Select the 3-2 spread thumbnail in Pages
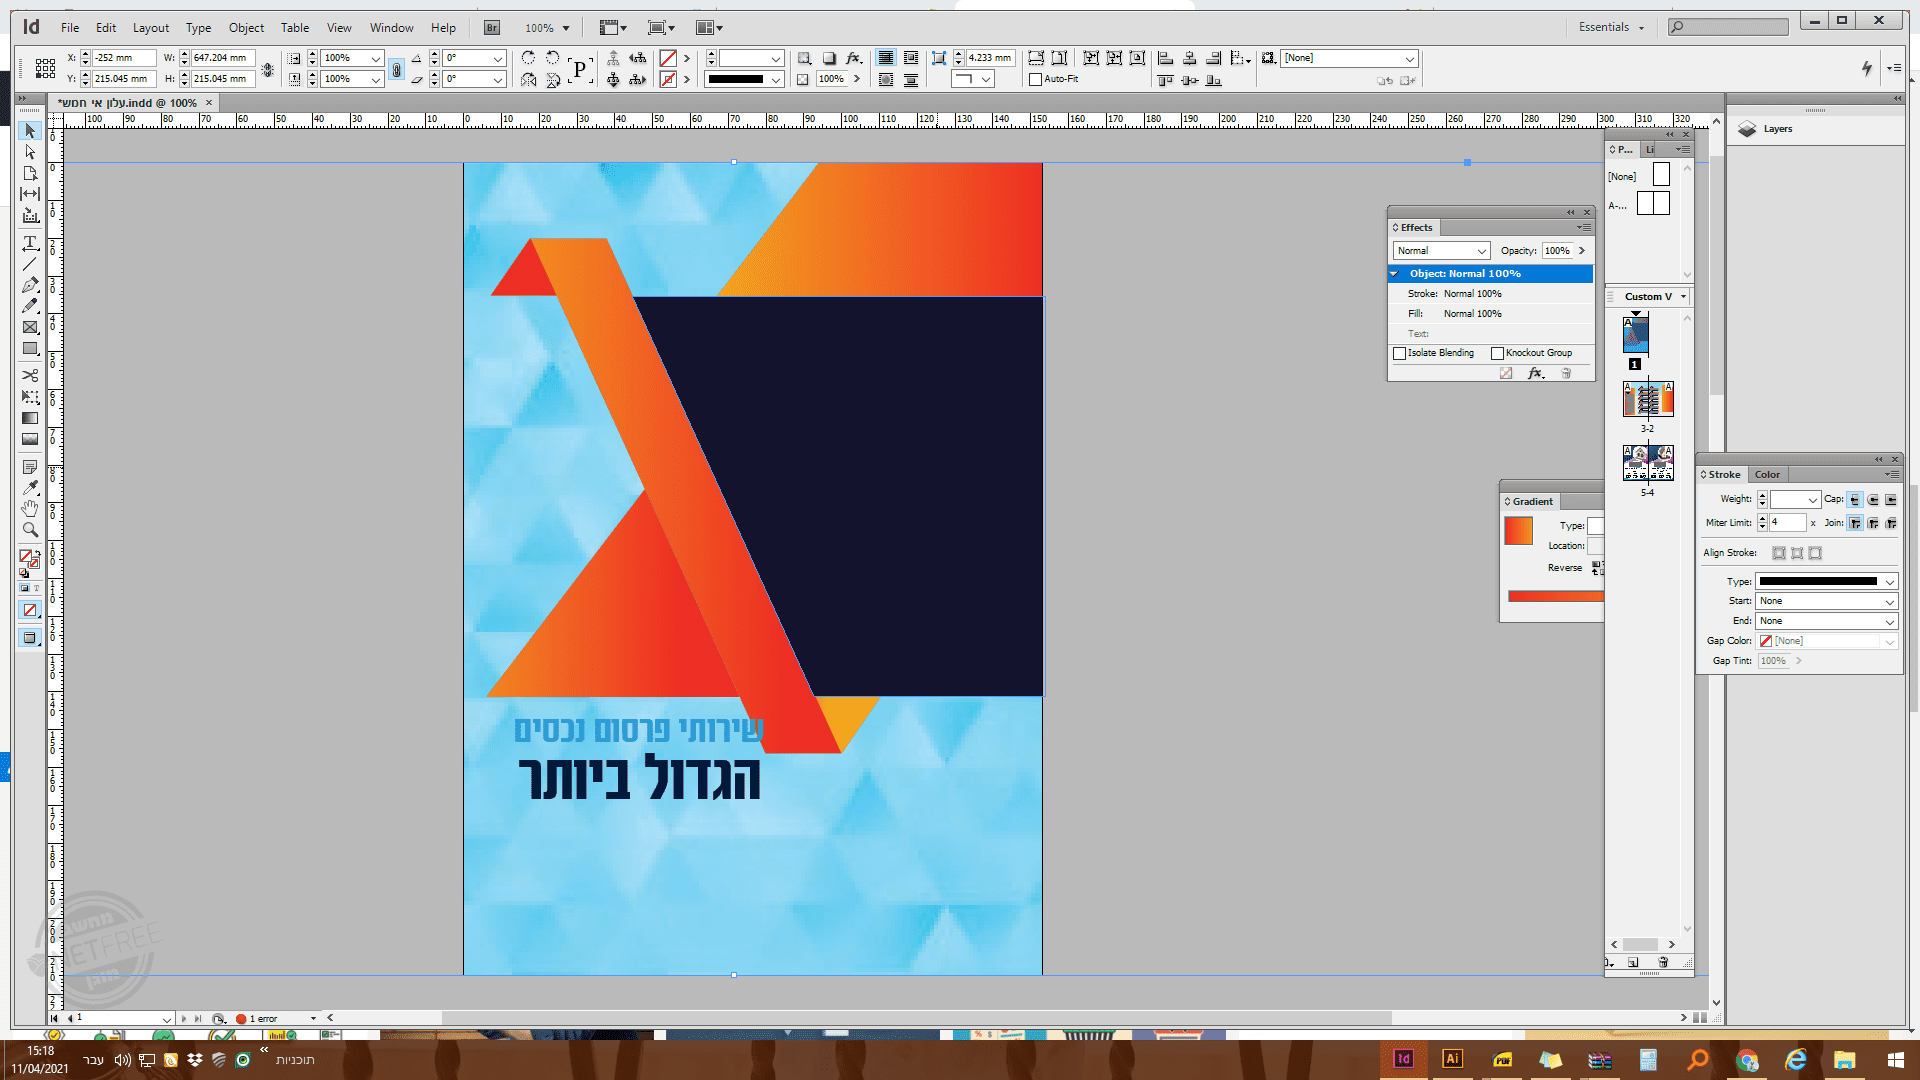The height and width of the screenshot is (1080, 1920). 1647,399
